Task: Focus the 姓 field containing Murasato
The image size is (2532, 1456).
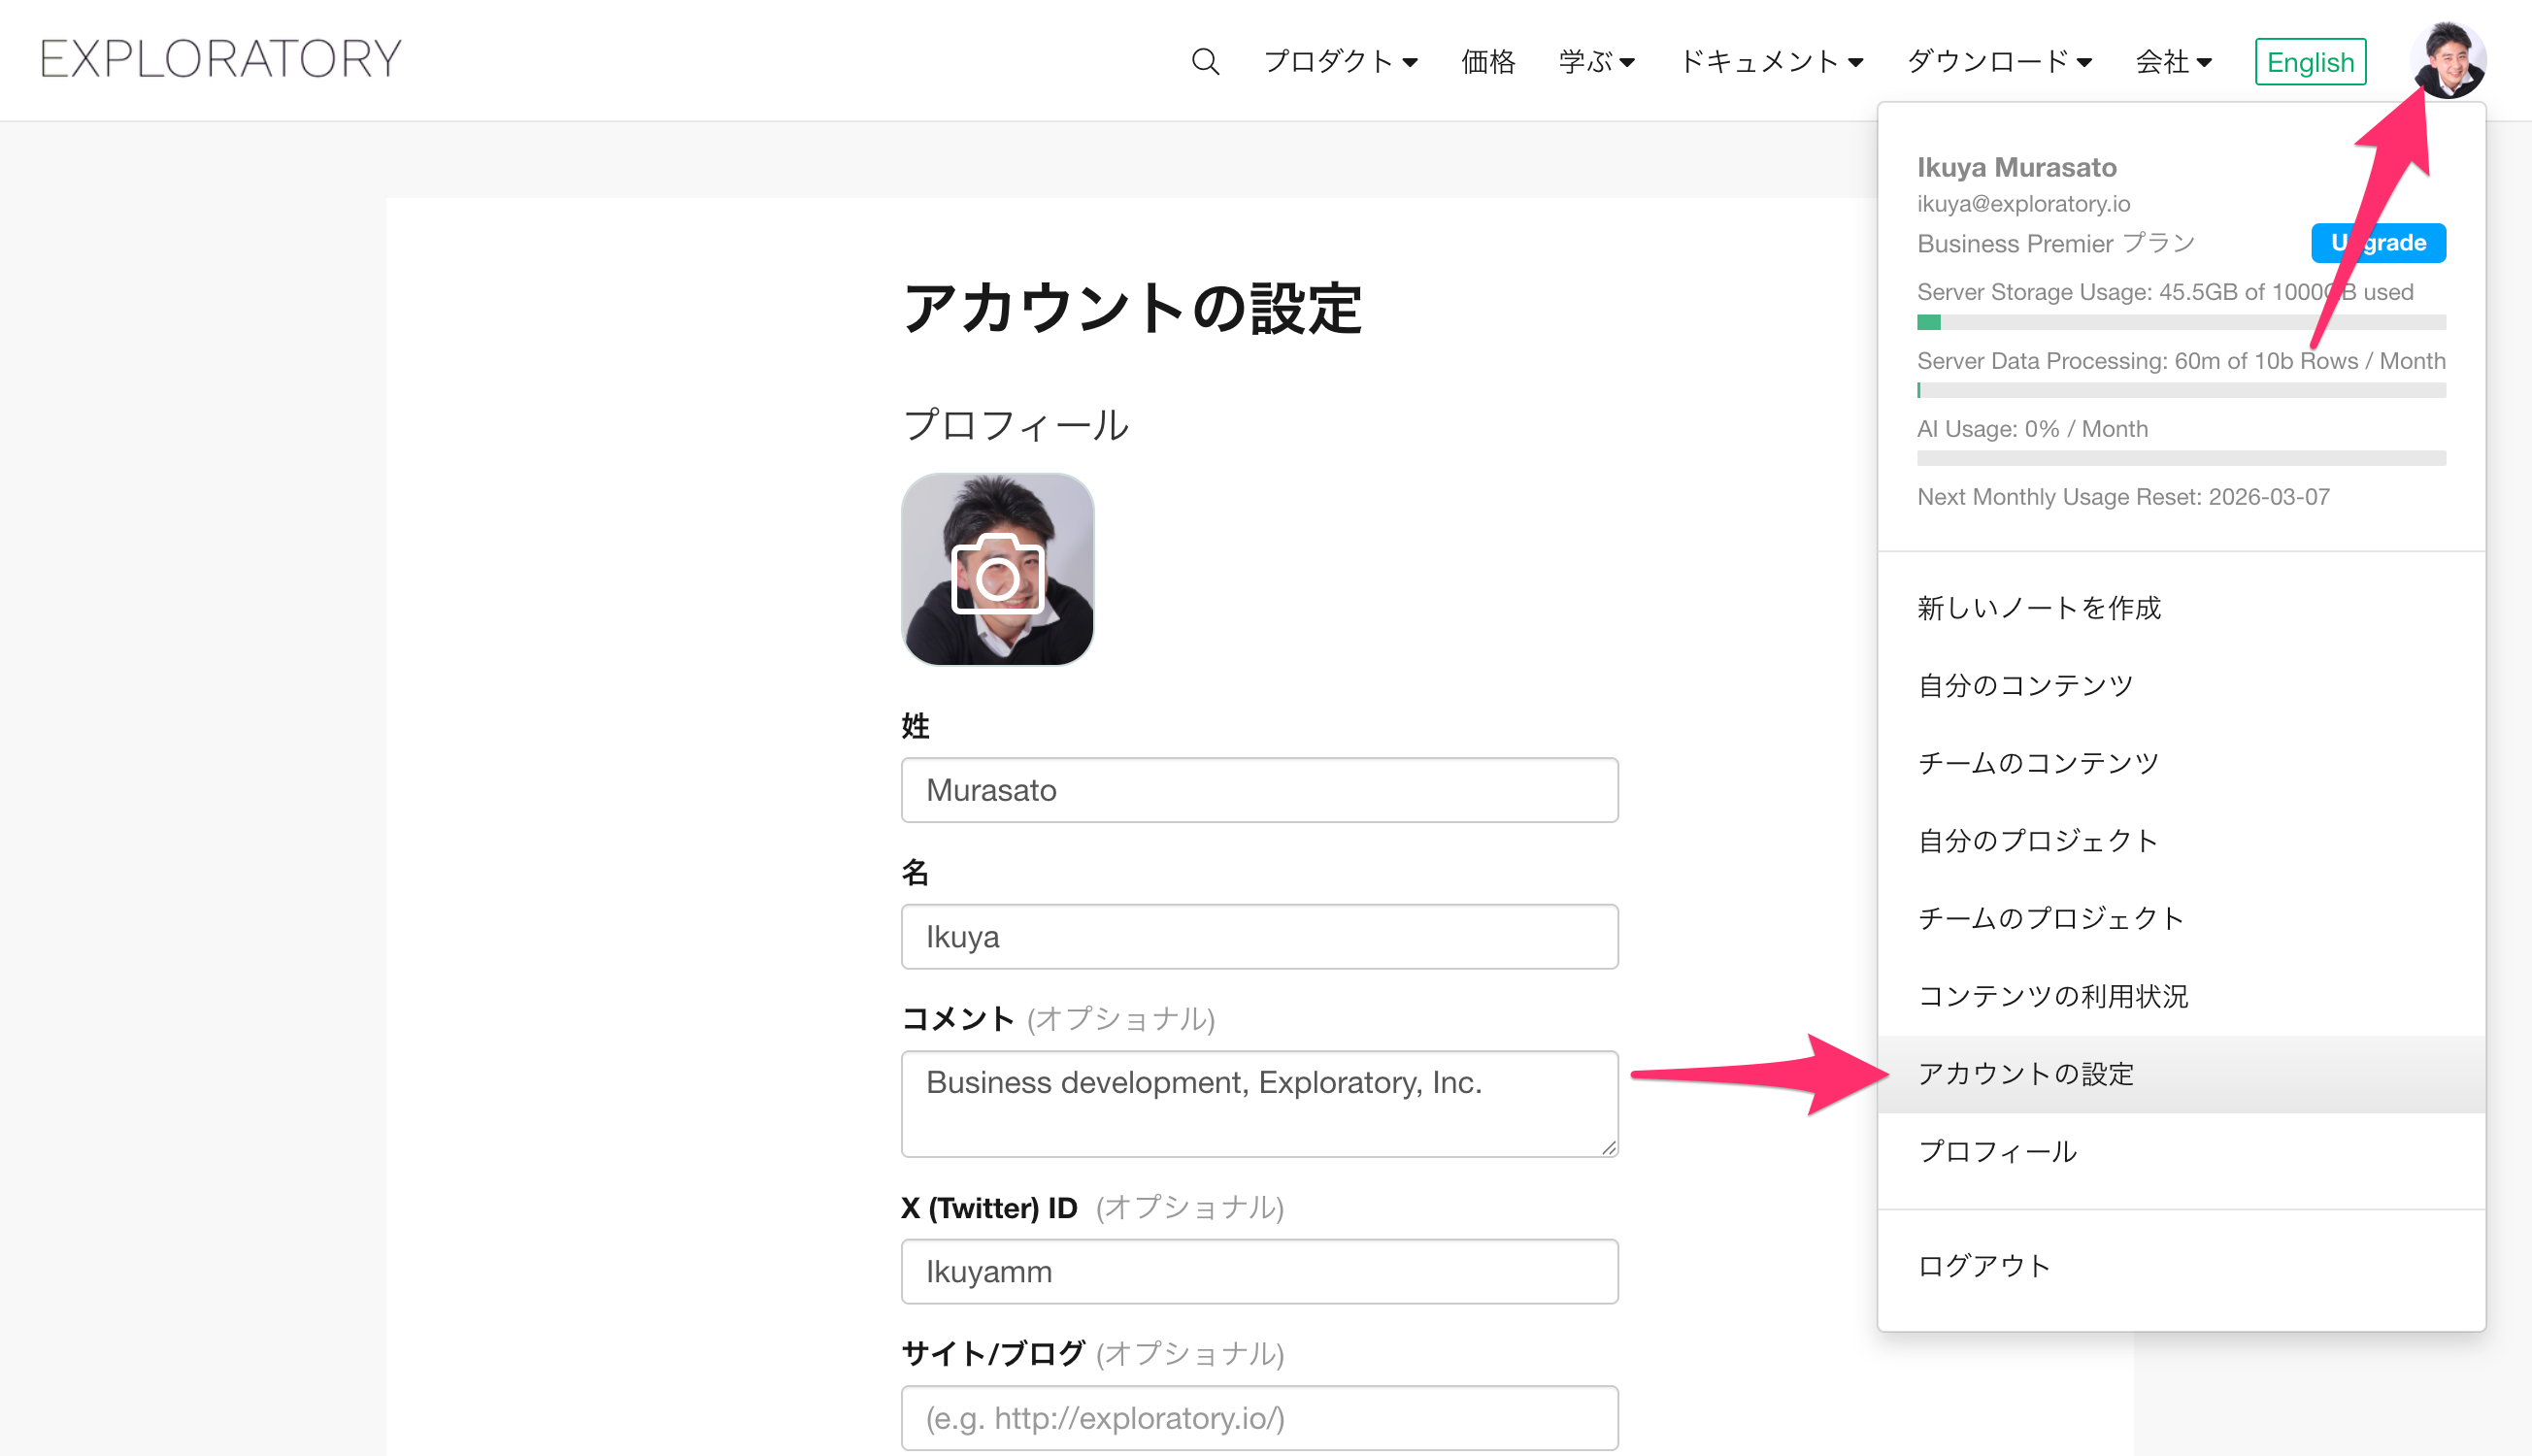Action: tap(1258, 790)
